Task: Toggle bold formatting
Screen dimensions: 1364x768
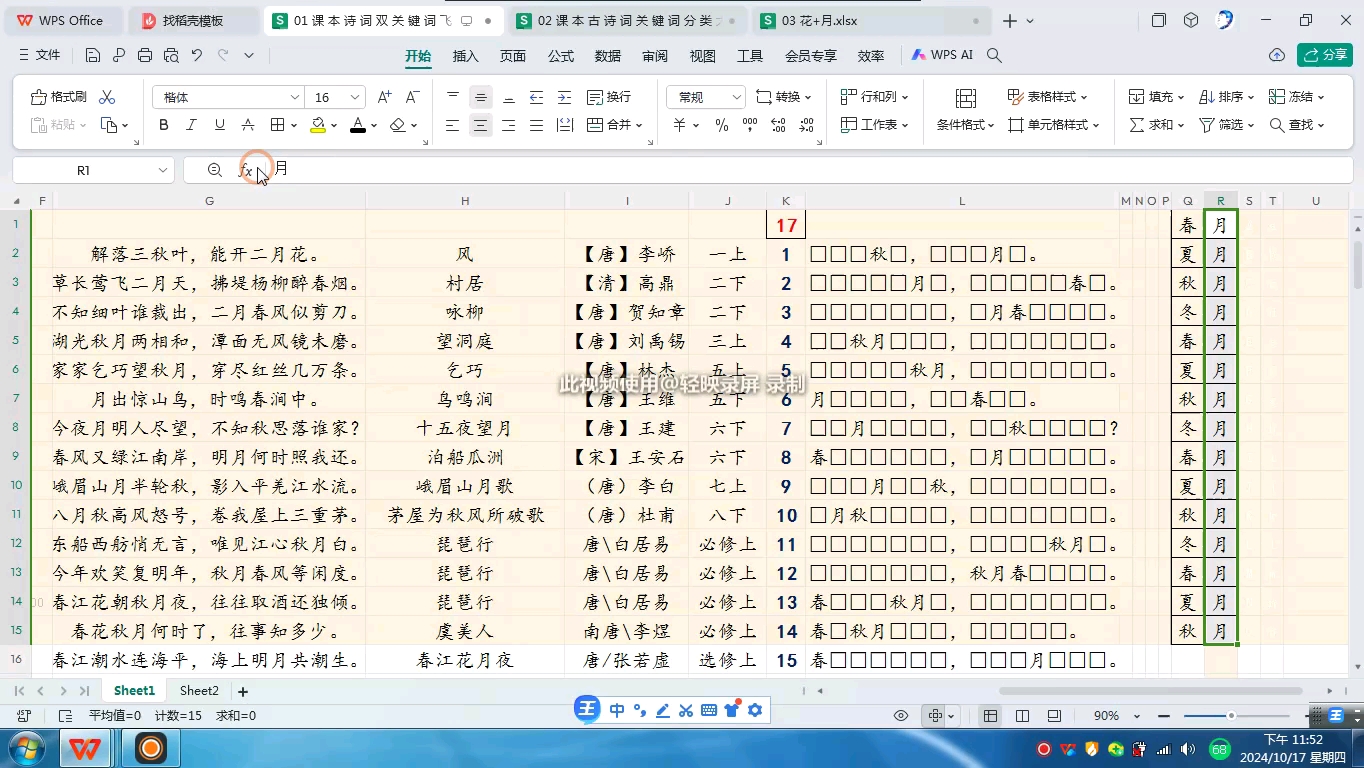Action: [x=164, y=125]
